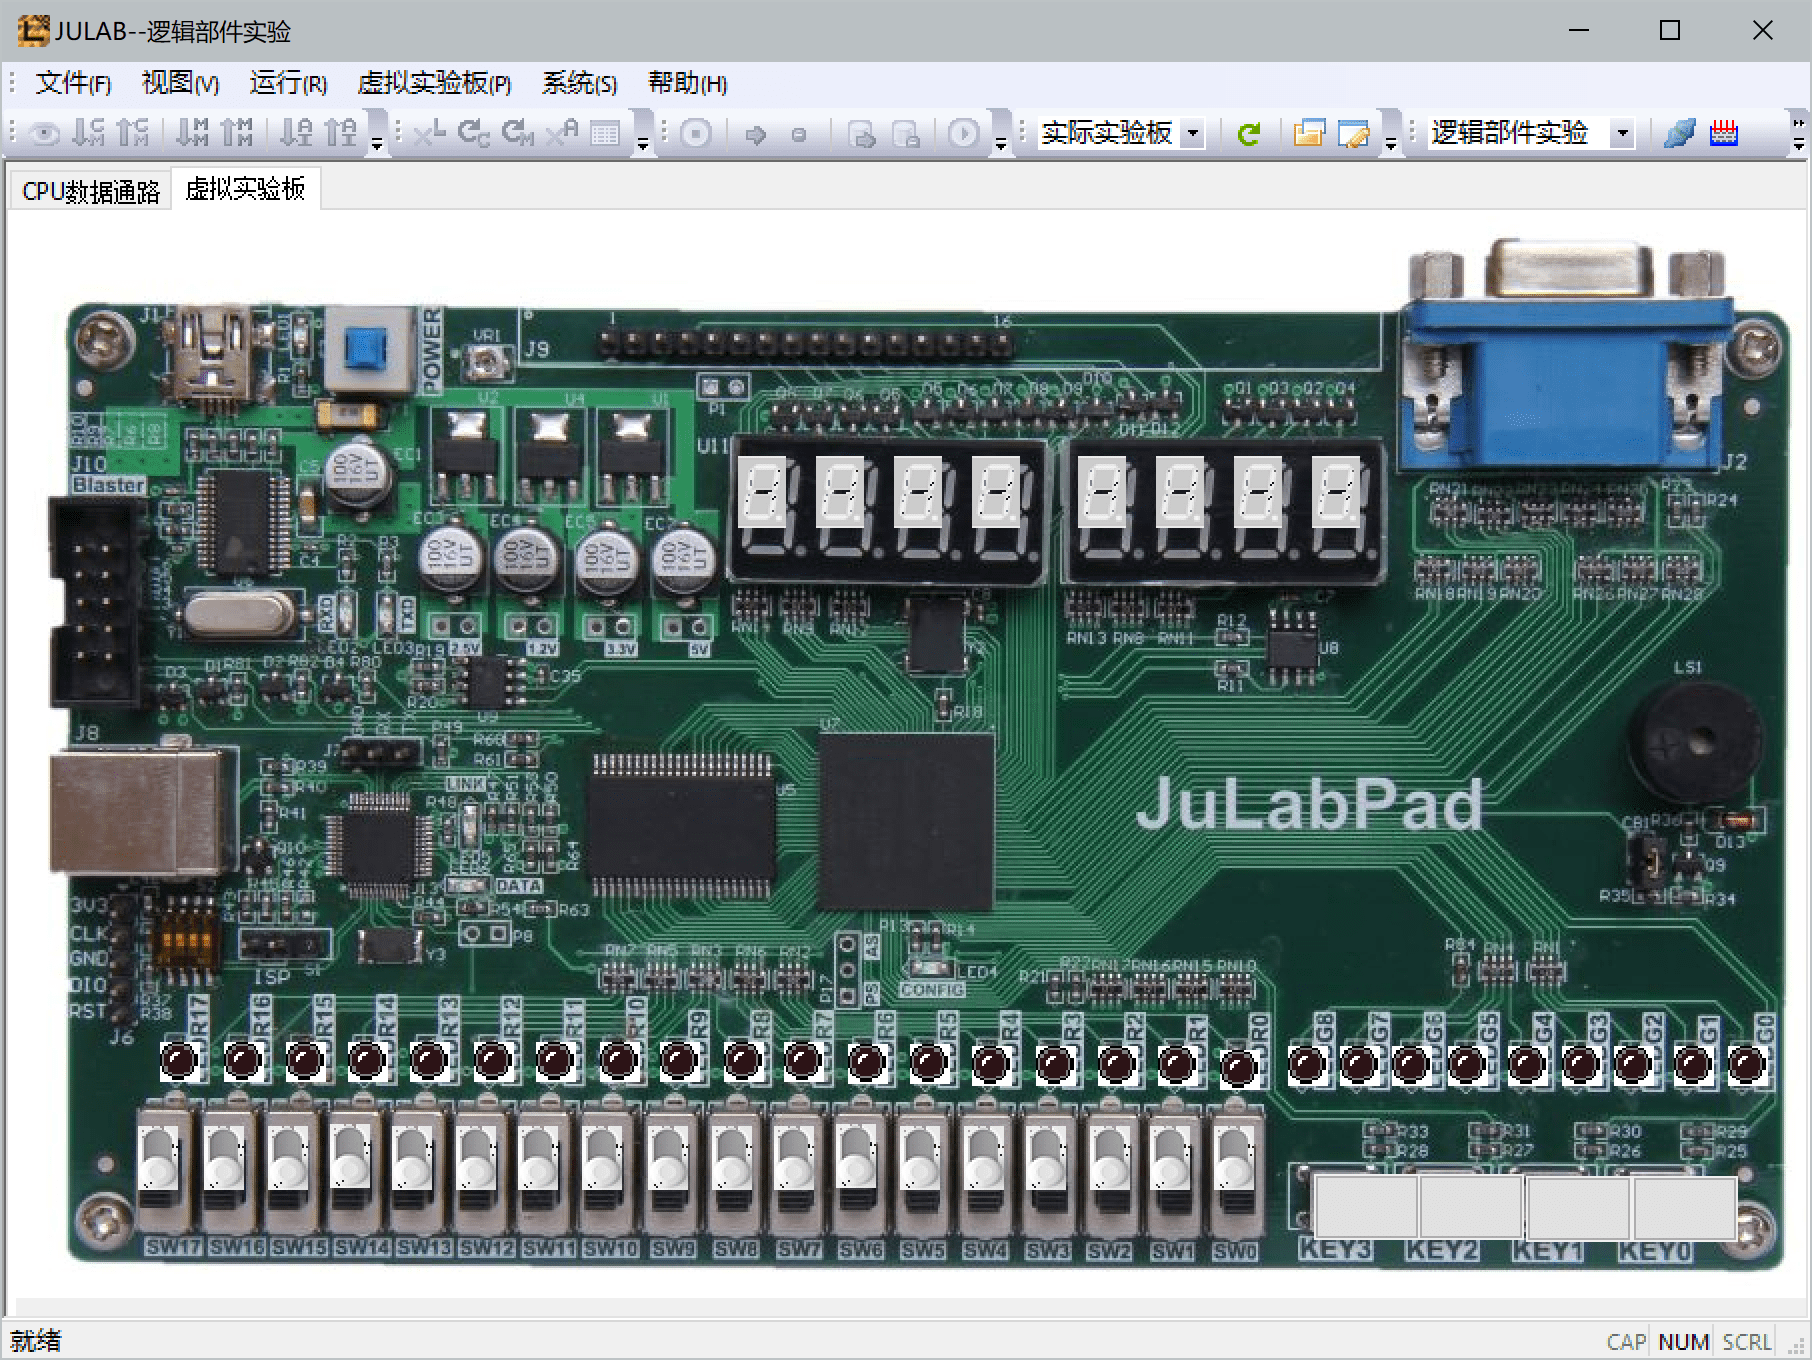
Task: Switch to the CPU数据通路 tab
Action: pos(91,191)
